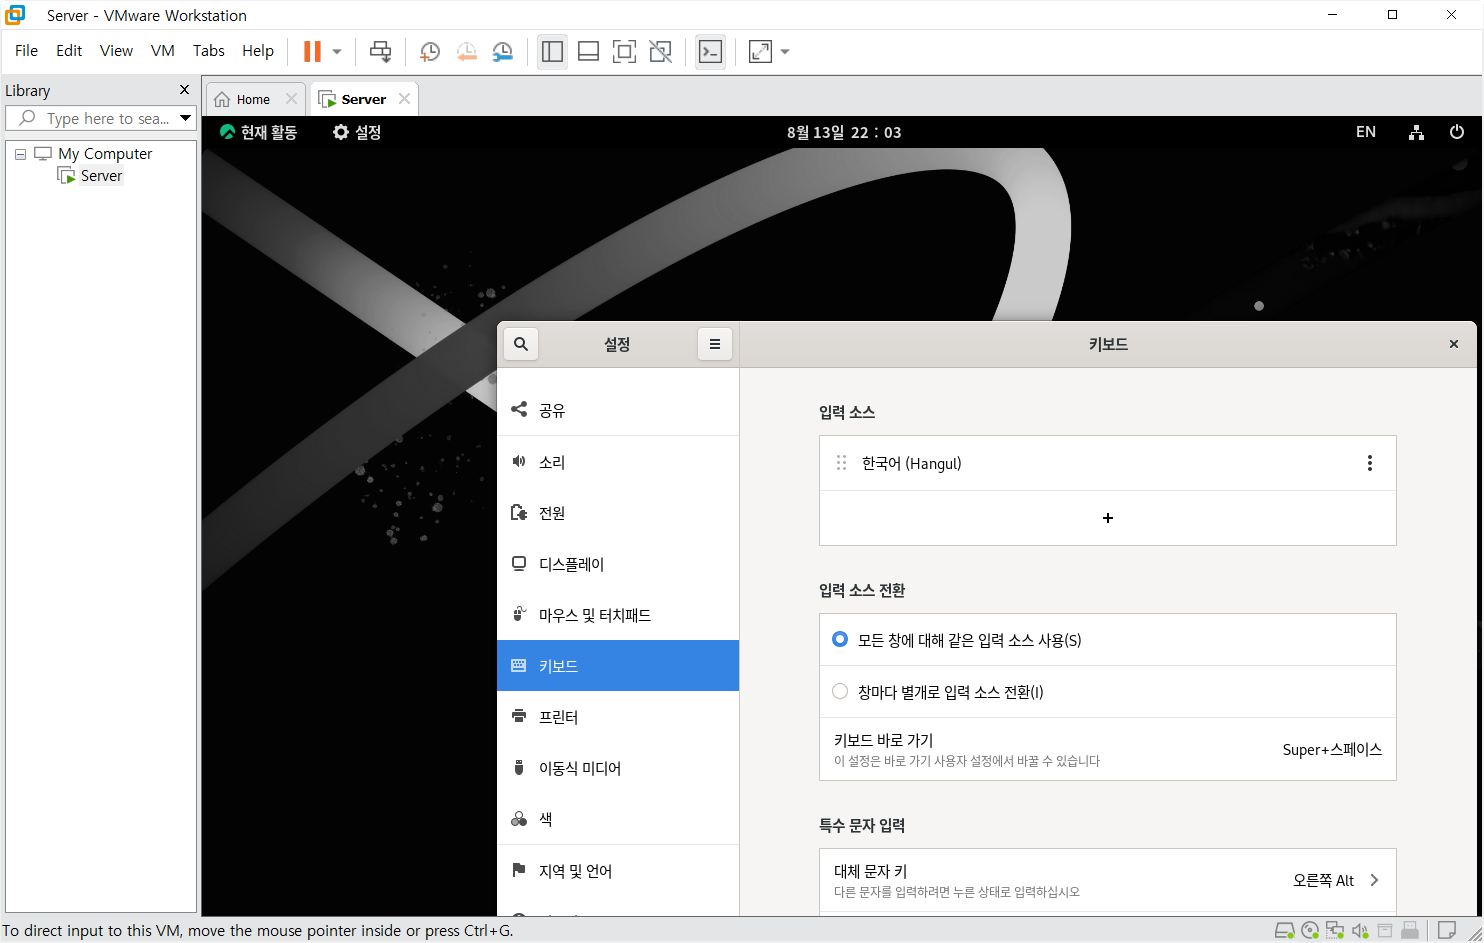Open the VM menu

pos(163,50)
